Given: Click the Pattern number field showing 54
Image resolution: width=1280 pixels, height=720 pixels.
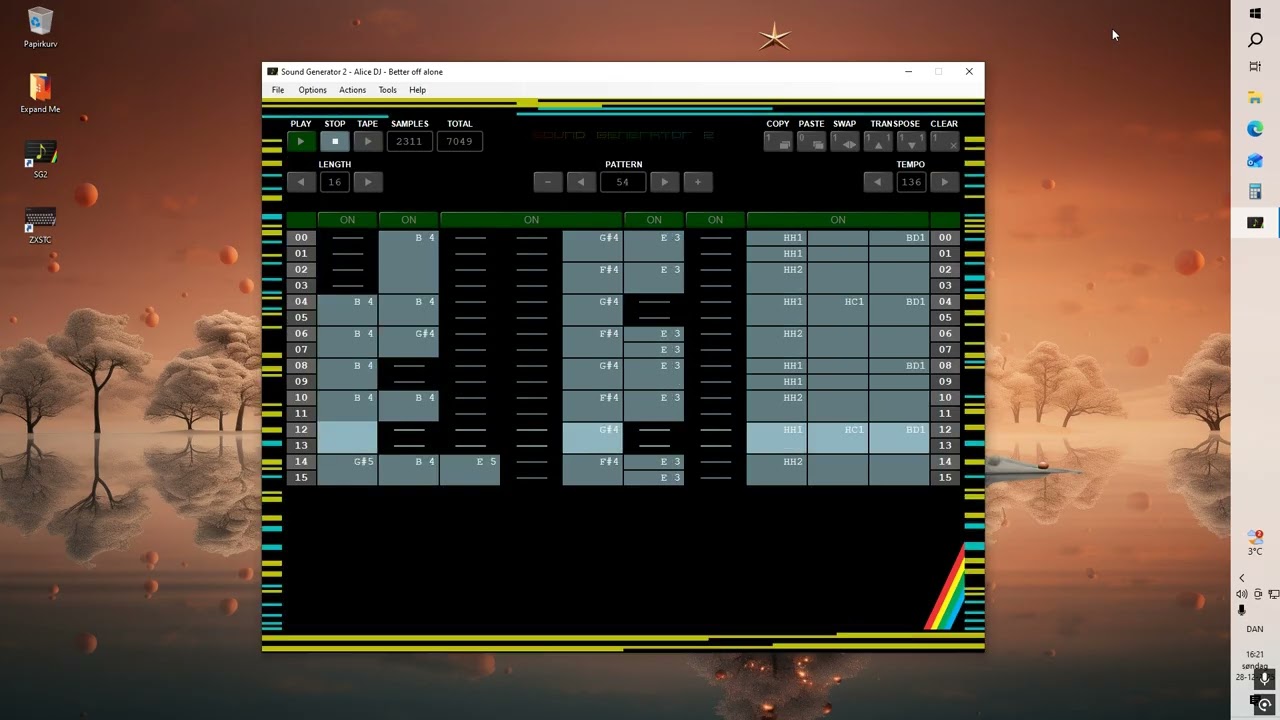Looking at the screenshot, I should [623, 182].
